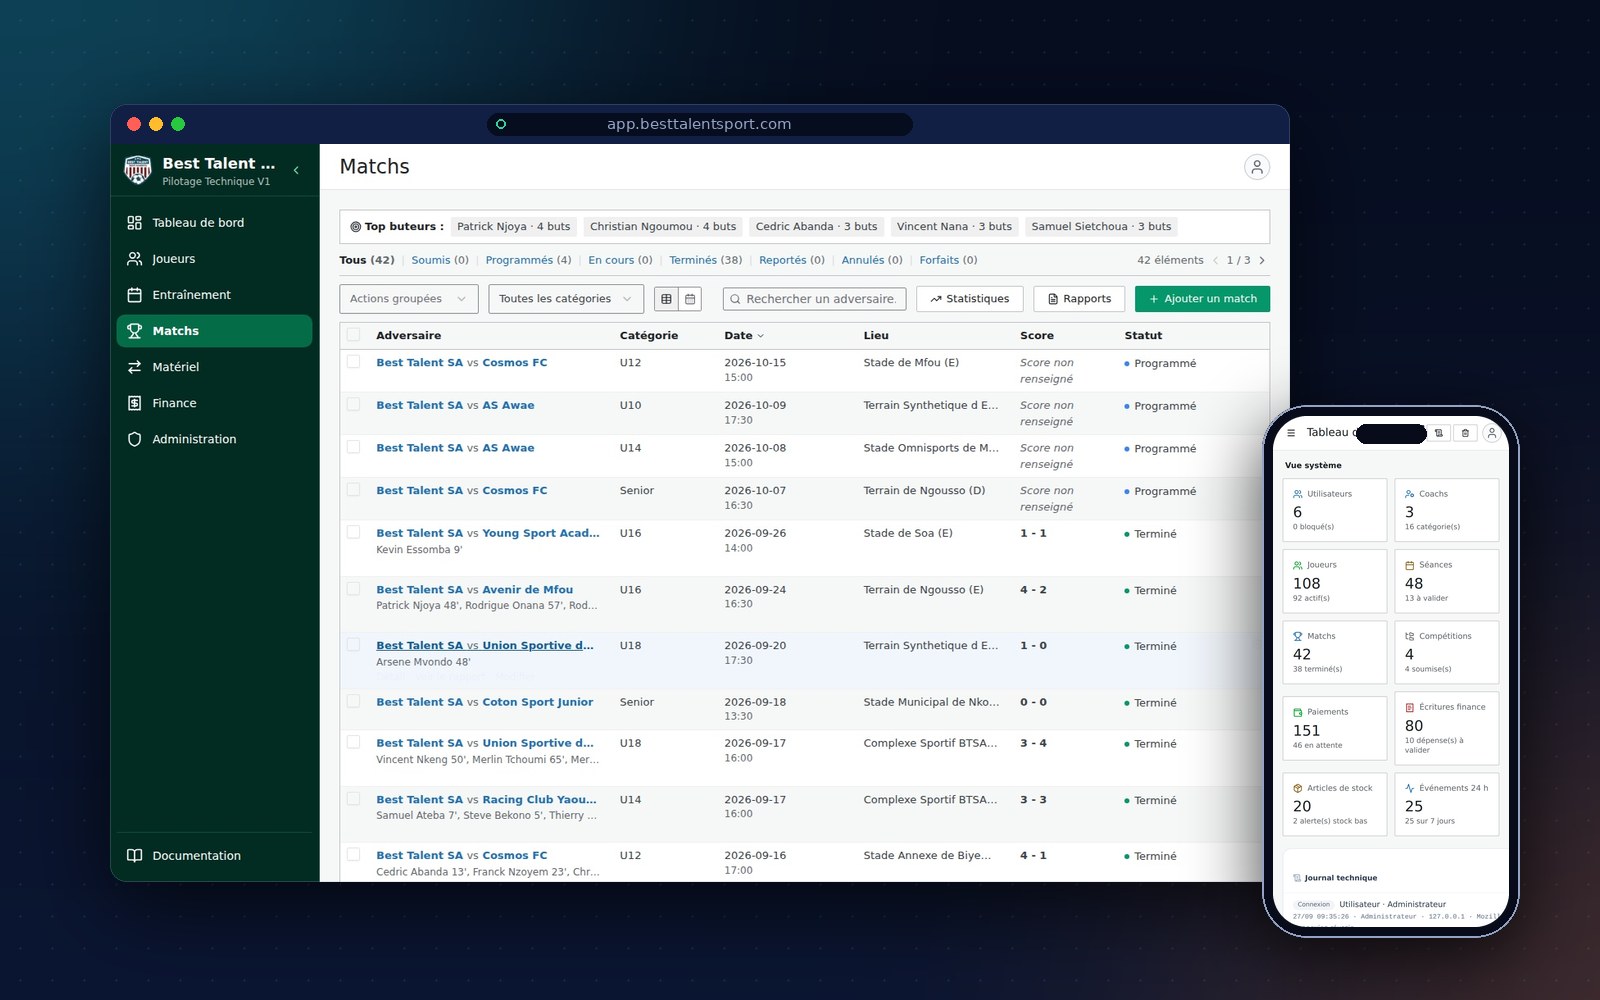Open Rapports button

pyautogui.click(x=1079, y=299)
